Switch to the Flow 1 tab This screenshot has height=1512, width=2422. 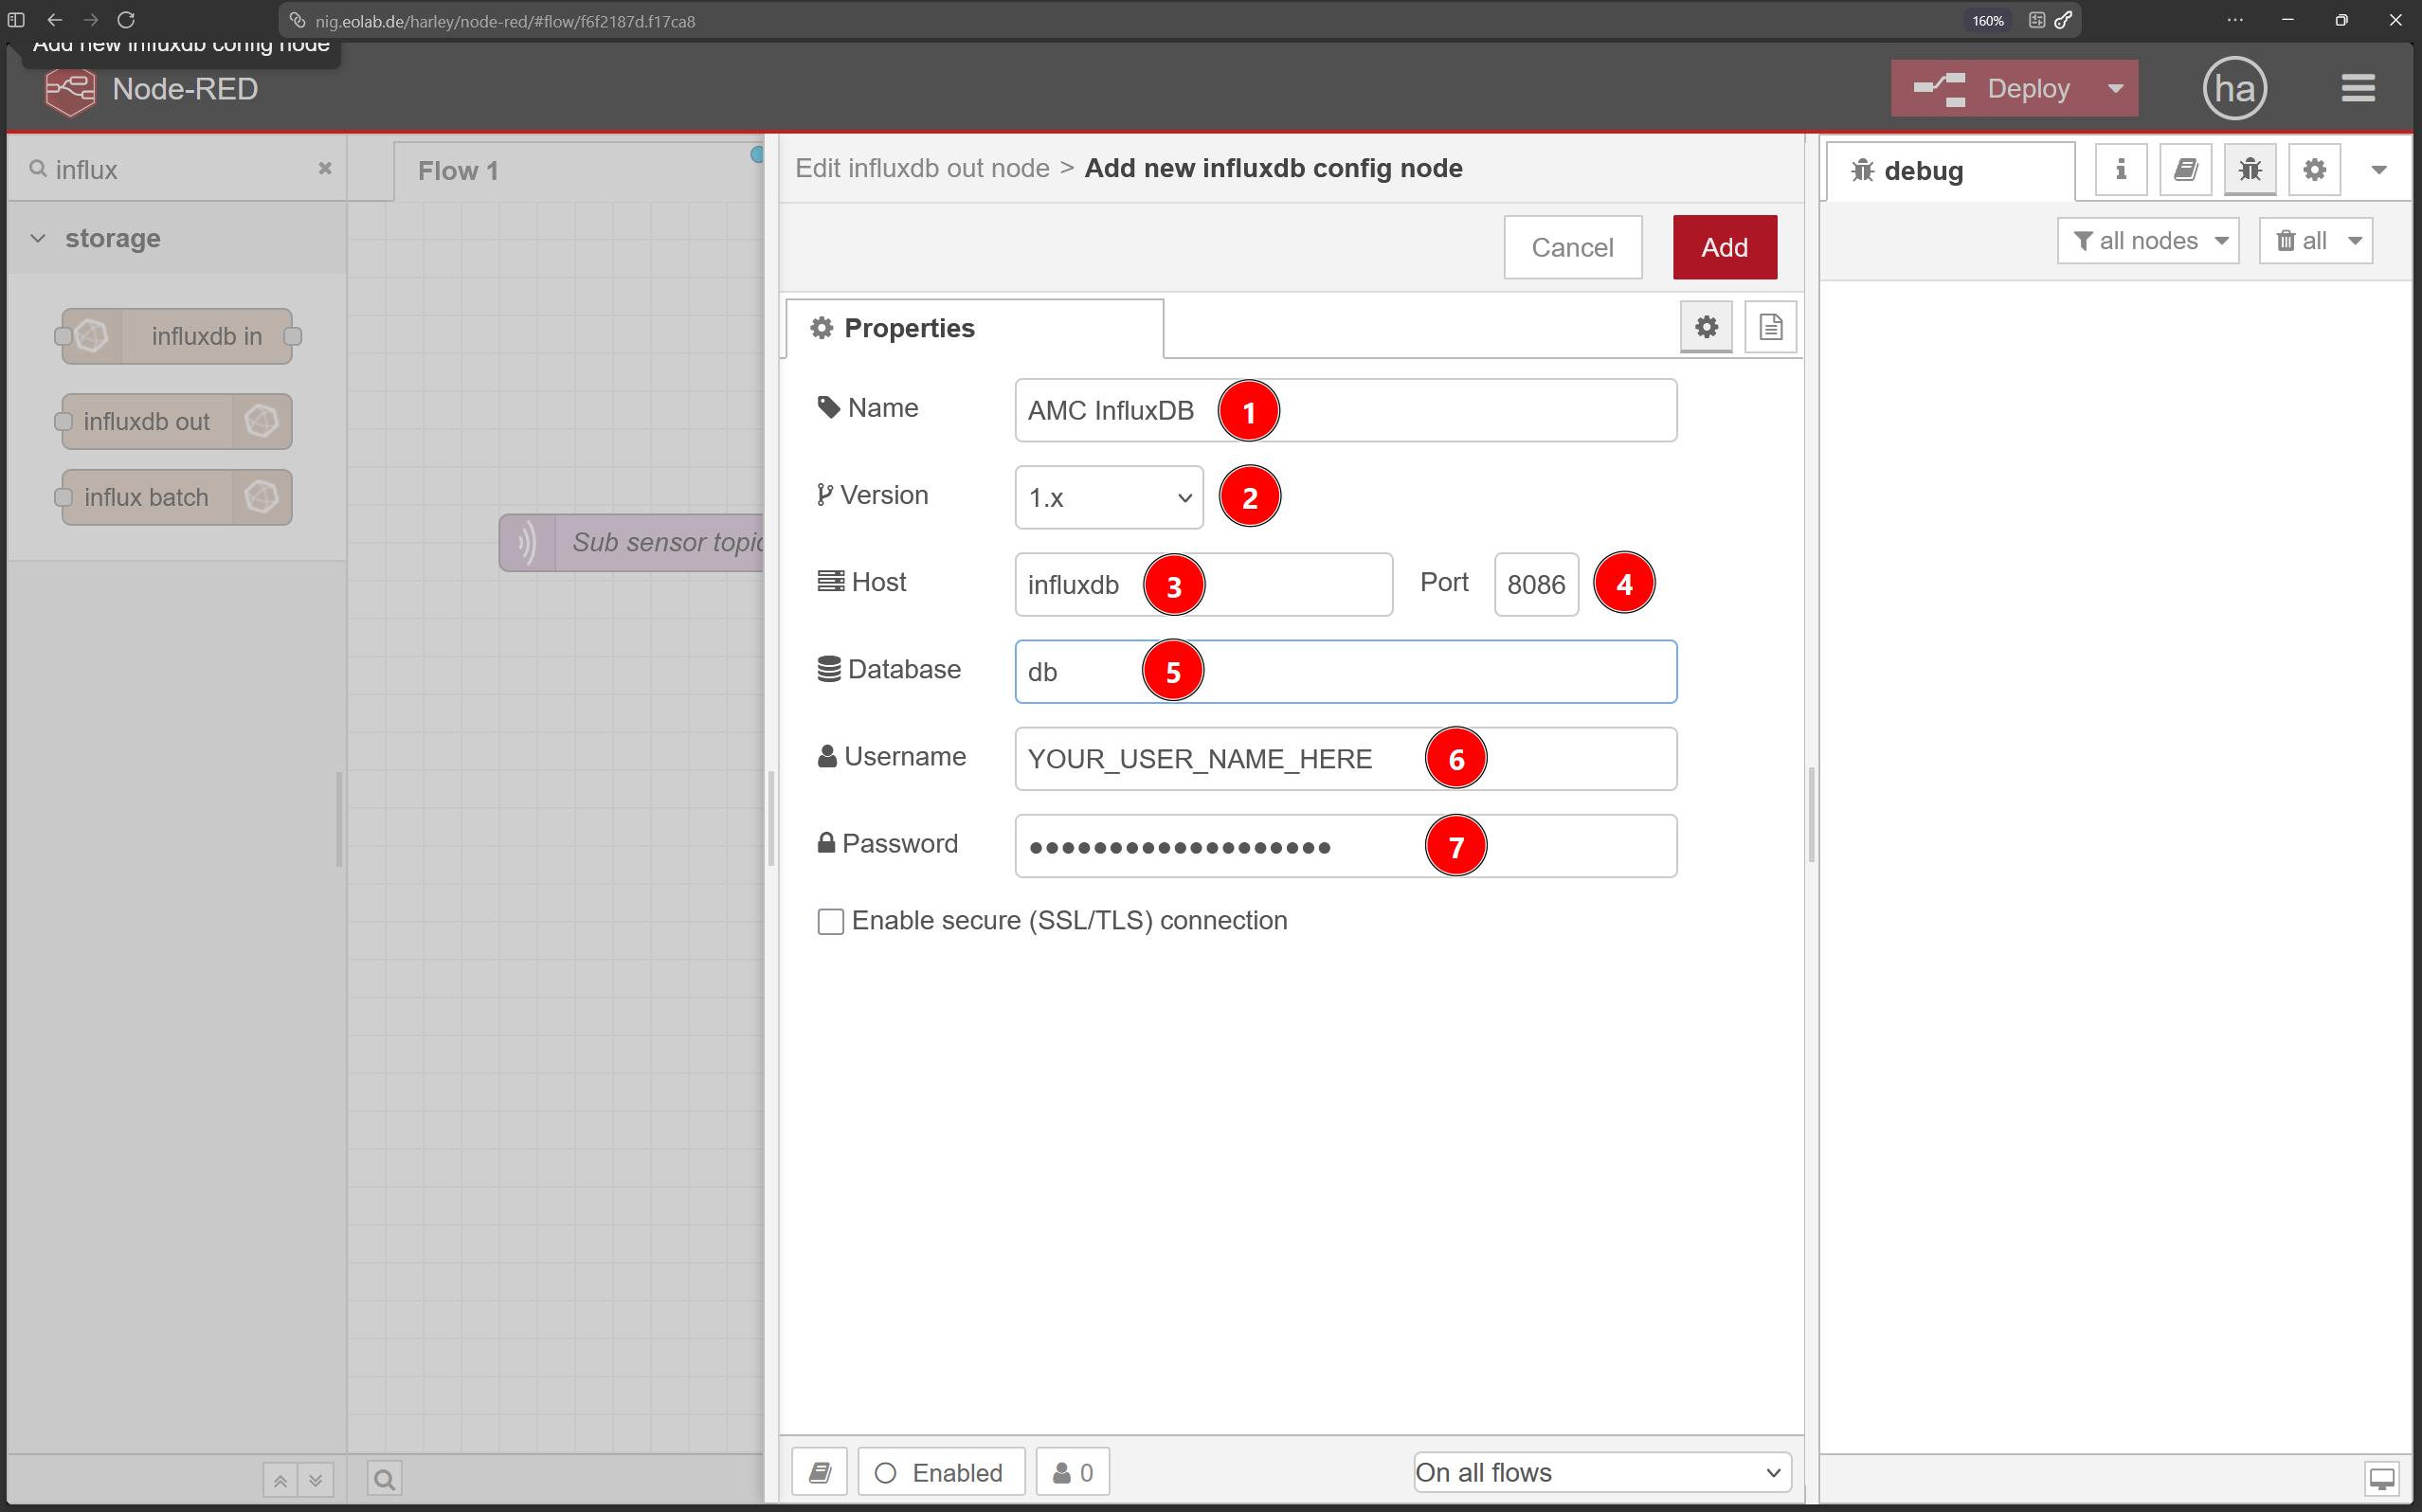[x=458, y=171]
